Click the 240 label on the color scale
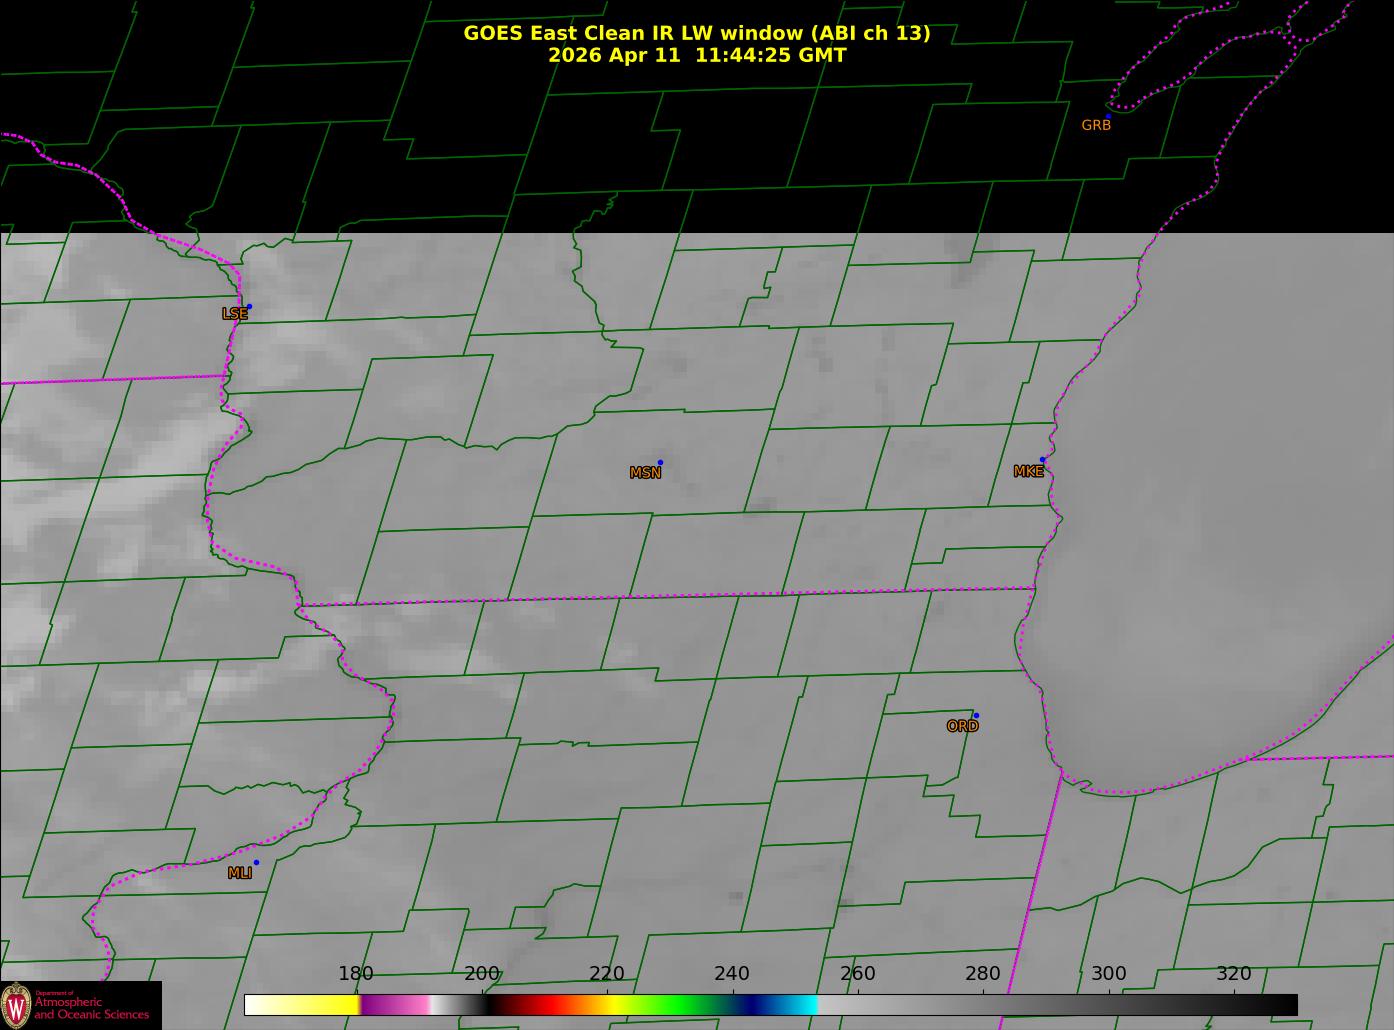Image resolution: width=1394 pixels, height=1030 pixels. click(732, 973)
